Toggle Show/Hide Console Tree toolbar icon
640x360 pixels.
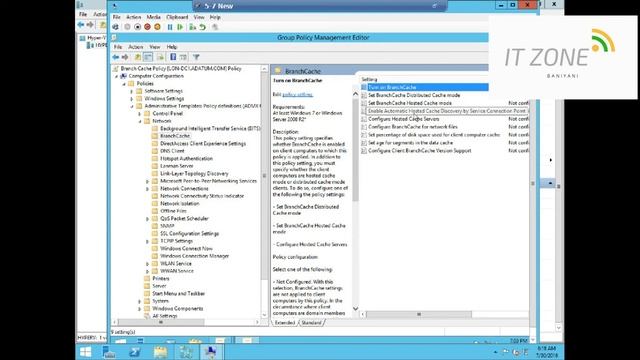(x=148, y=57)
